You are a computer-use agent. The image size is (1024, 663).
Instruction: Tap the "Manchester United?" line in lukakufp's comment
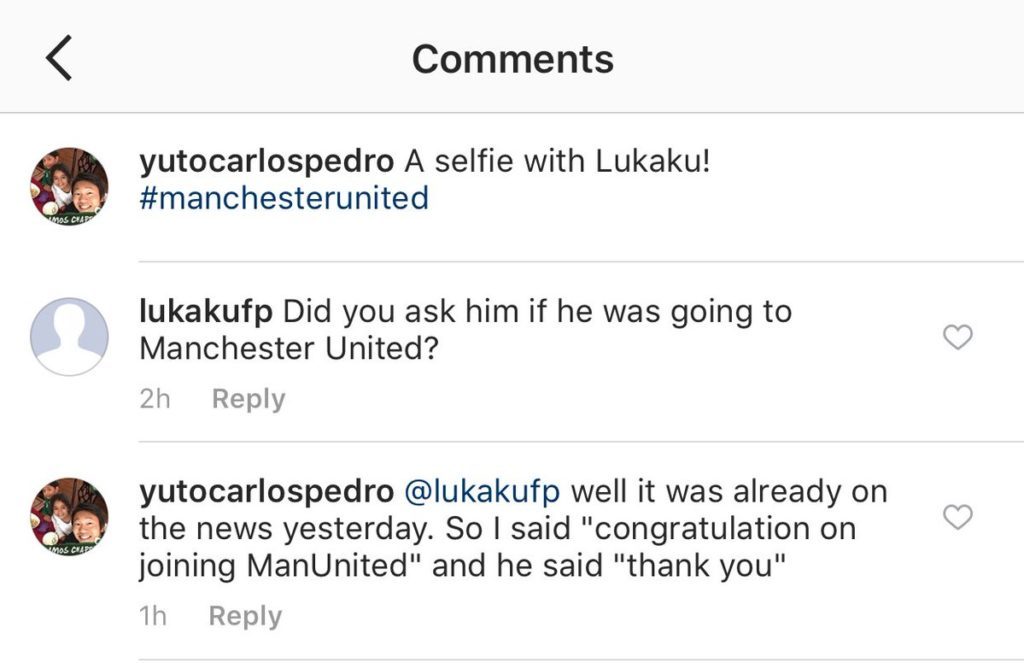(291, 348)
